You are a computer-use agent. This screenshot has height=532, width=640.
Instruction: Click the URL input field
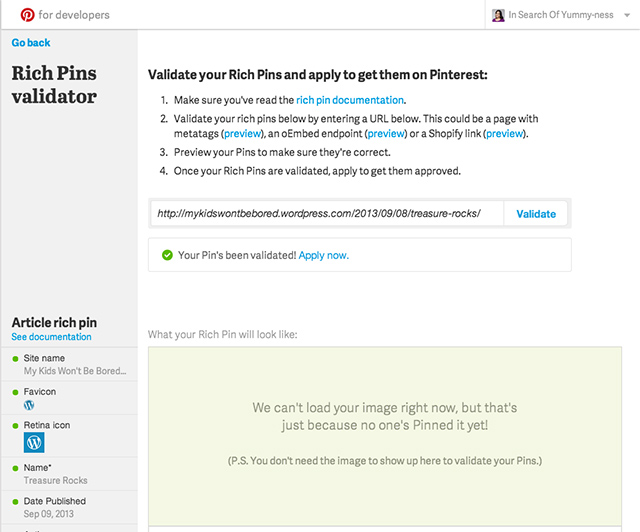coord(325,214)
